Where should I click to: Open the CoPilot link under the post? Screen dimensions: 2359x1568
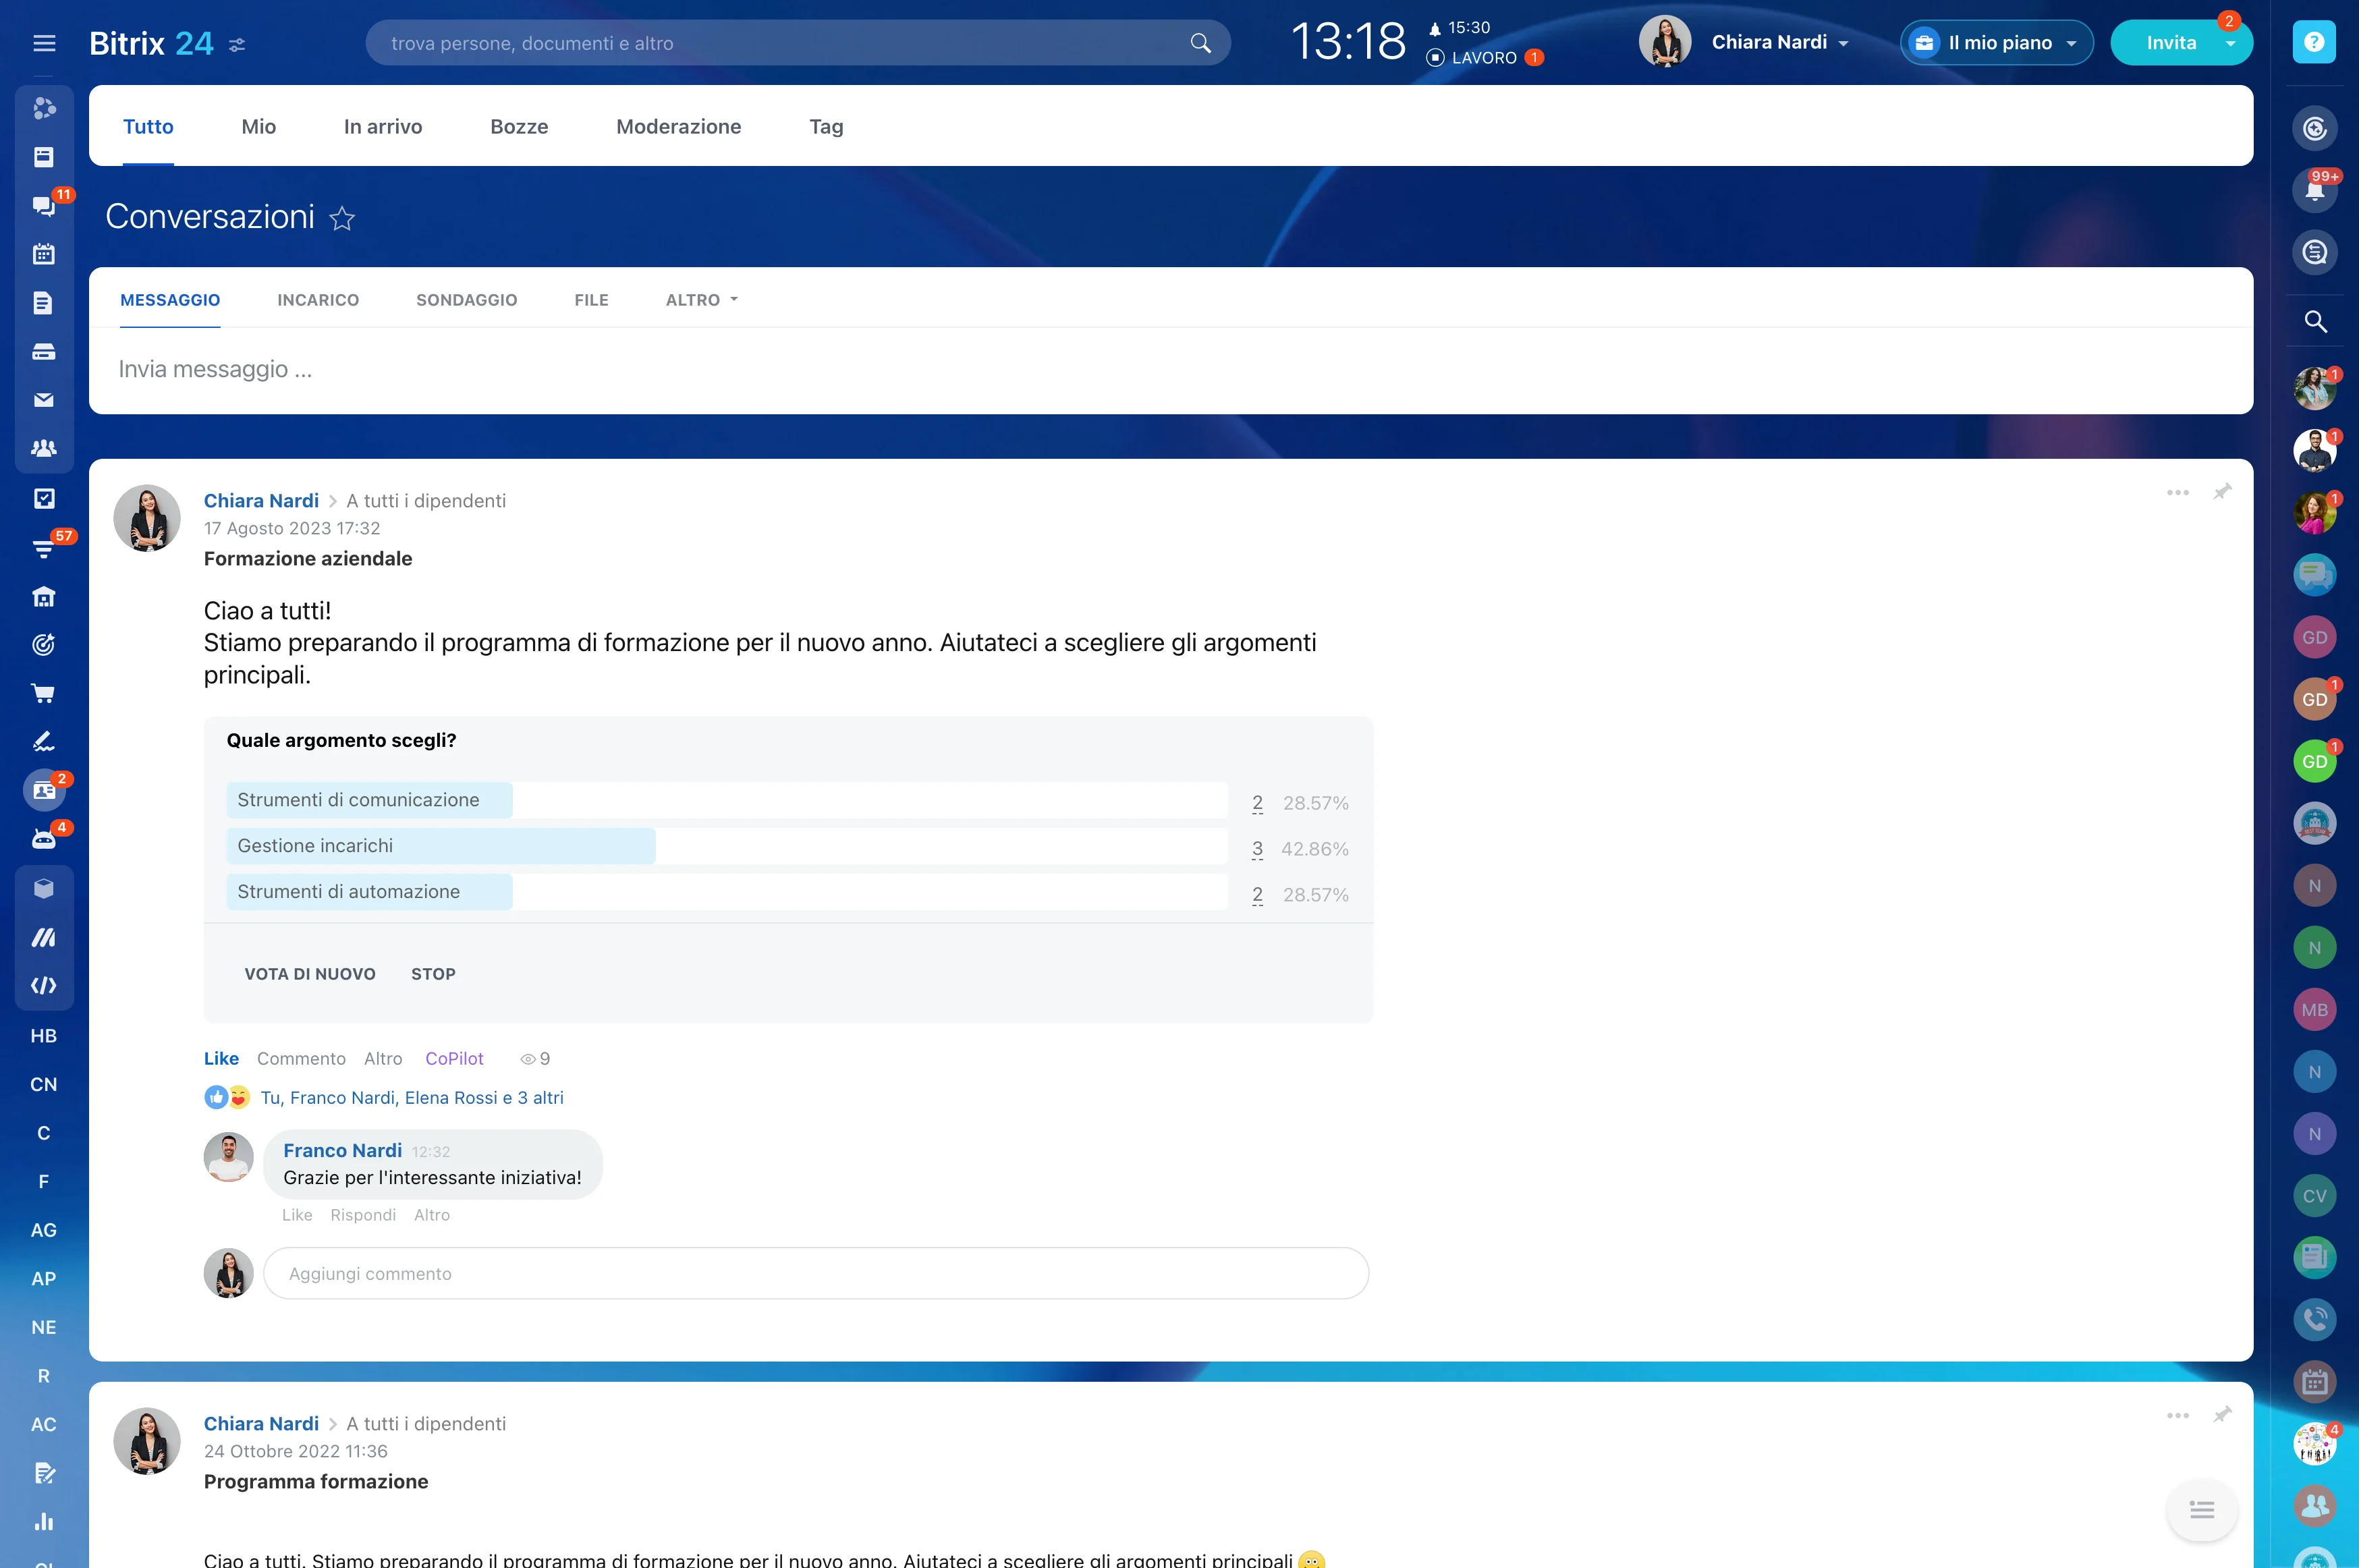coord(454,1058)
